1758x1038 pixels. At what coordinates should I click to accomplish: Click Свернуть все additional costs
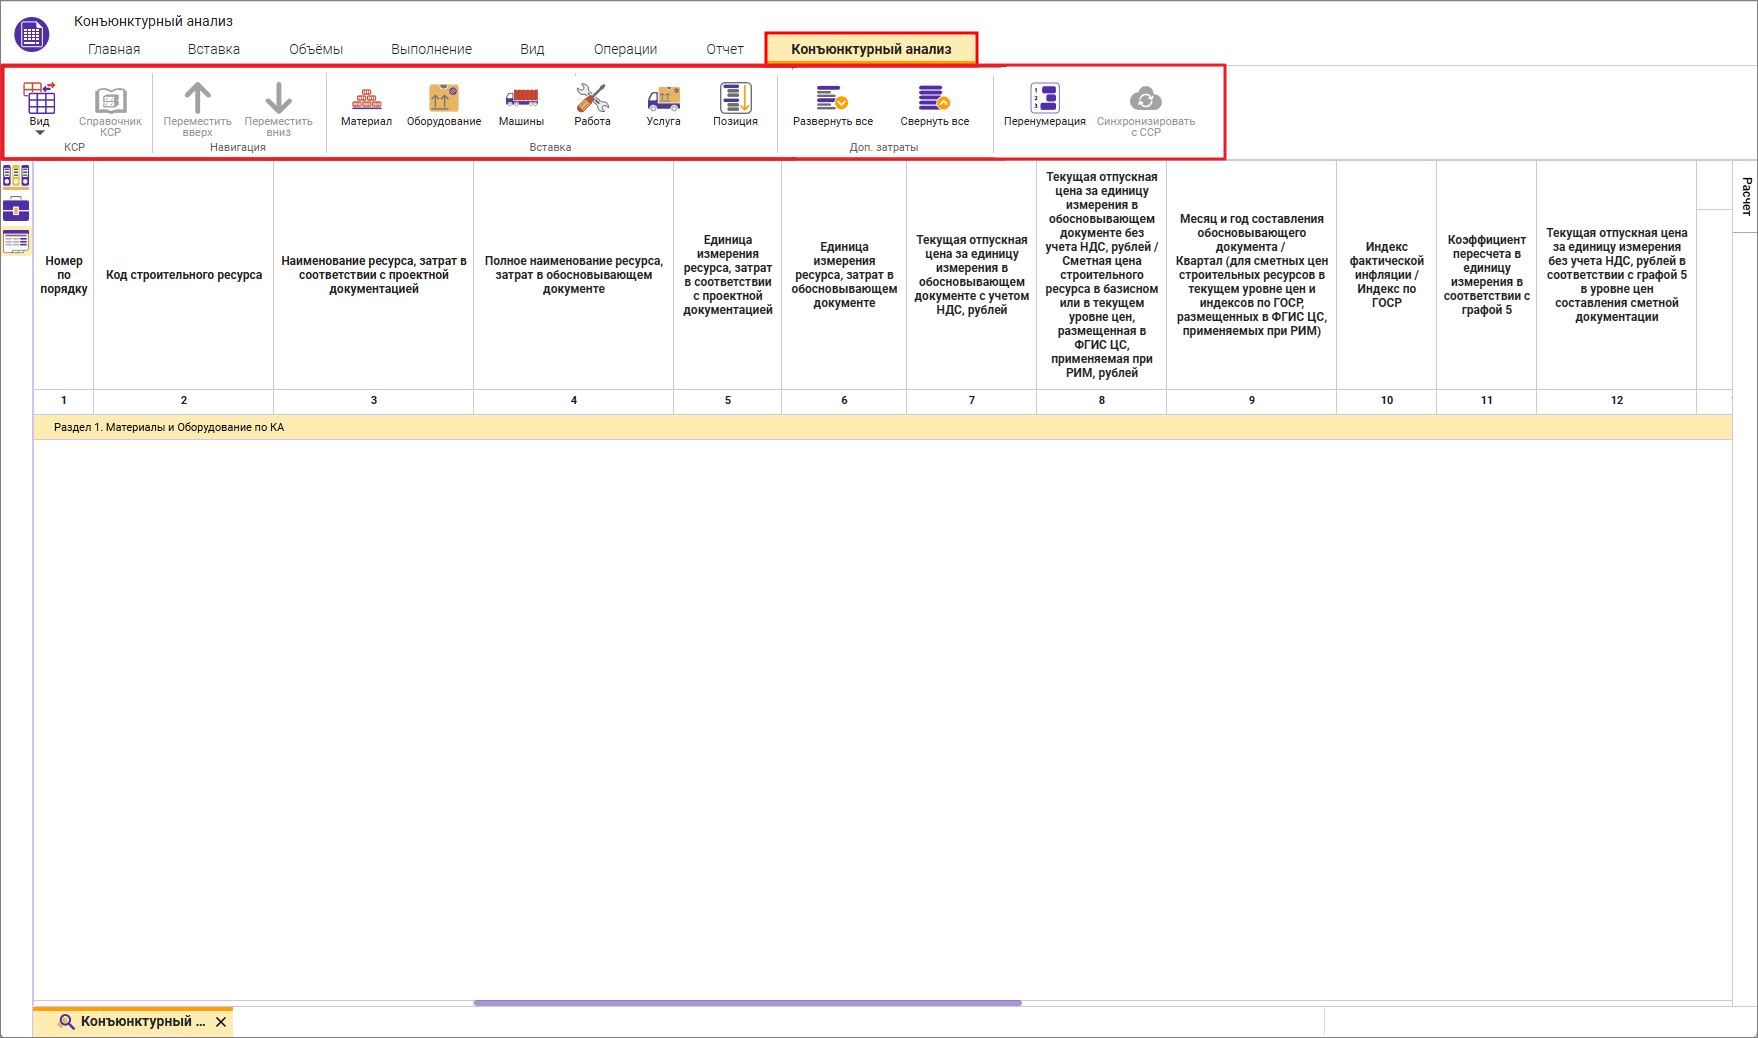(x=934, y=106)
